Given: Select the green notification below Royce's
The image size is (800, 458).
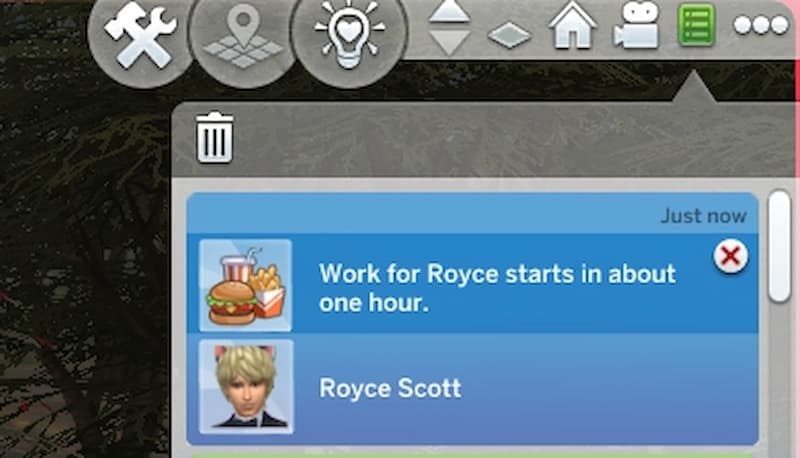Looking at the screenshot, I should (472, 454).
